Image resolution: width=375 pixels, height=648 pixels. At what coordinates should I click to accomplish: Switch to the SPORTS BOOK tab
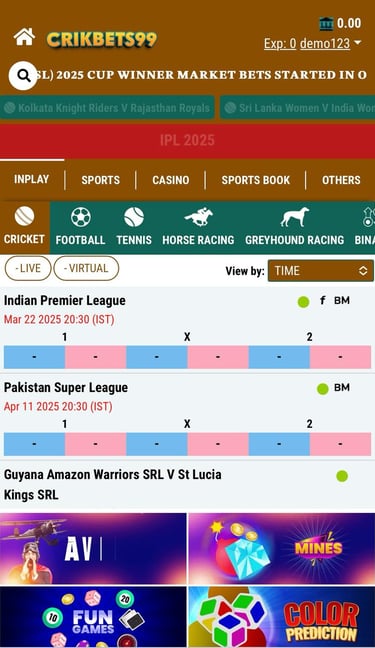(x=256, y=180)
